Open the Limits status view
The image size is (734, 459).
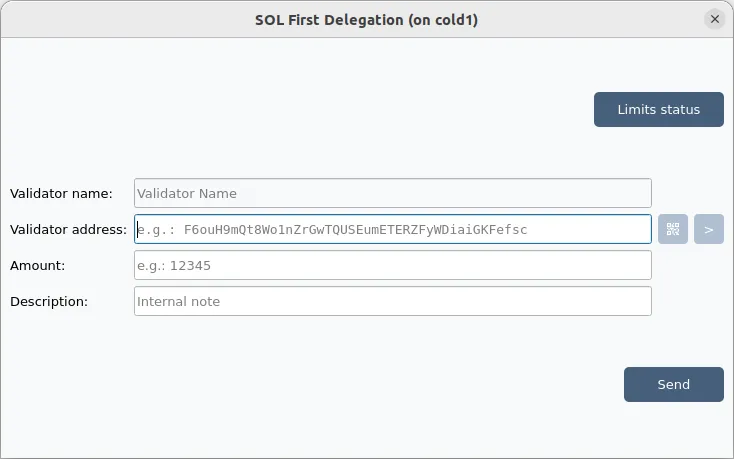[659, 109]
